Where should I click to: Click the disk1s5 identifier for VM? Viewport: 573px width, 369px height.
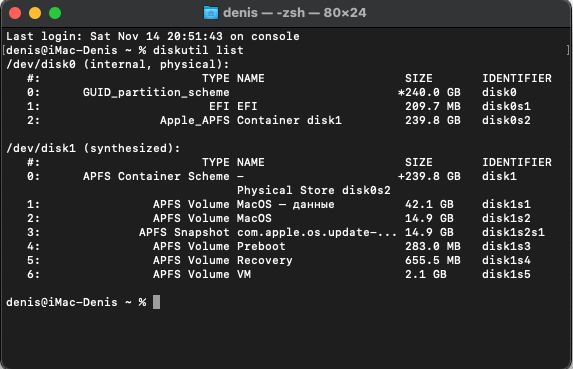point(506,274)
